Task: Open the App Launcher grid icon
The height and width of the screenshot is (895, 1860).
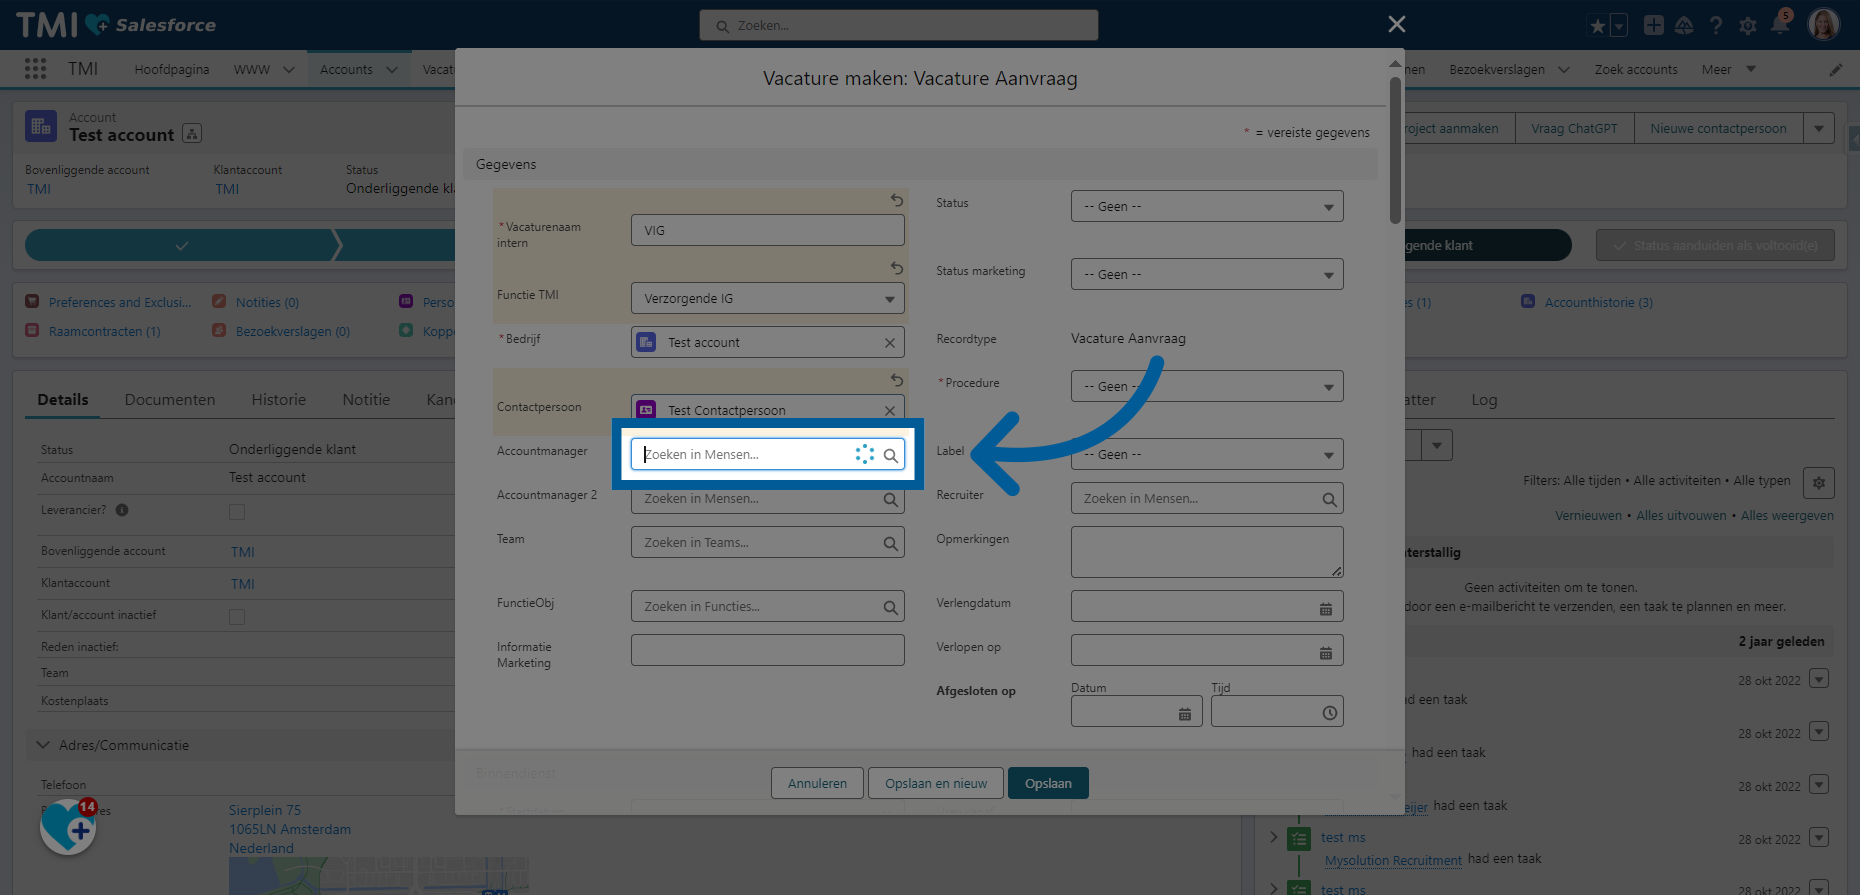Action: pos(35,68)
